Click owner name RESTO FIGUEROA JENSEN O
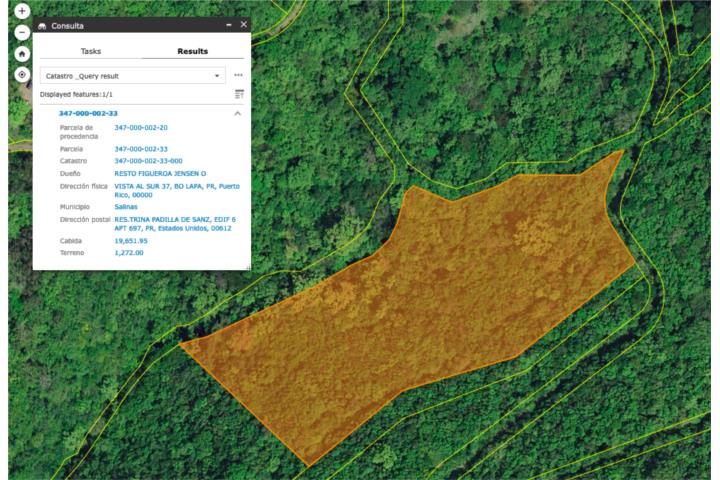Image resolution: width=720 pixels, height=480 pixels. click(160, 173)
